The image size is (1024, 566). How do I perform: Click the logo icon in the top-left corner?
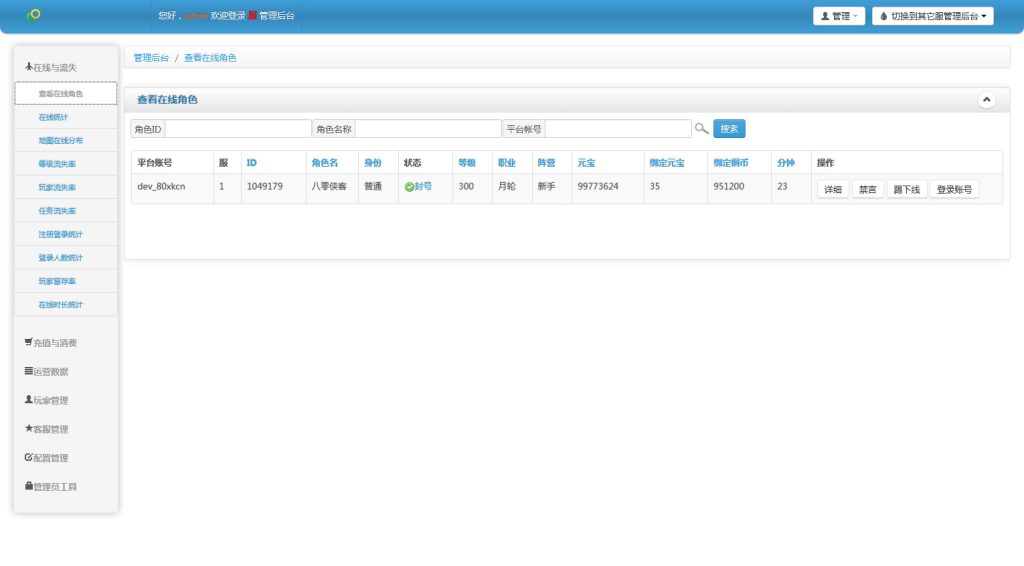[x=34, y=15]
